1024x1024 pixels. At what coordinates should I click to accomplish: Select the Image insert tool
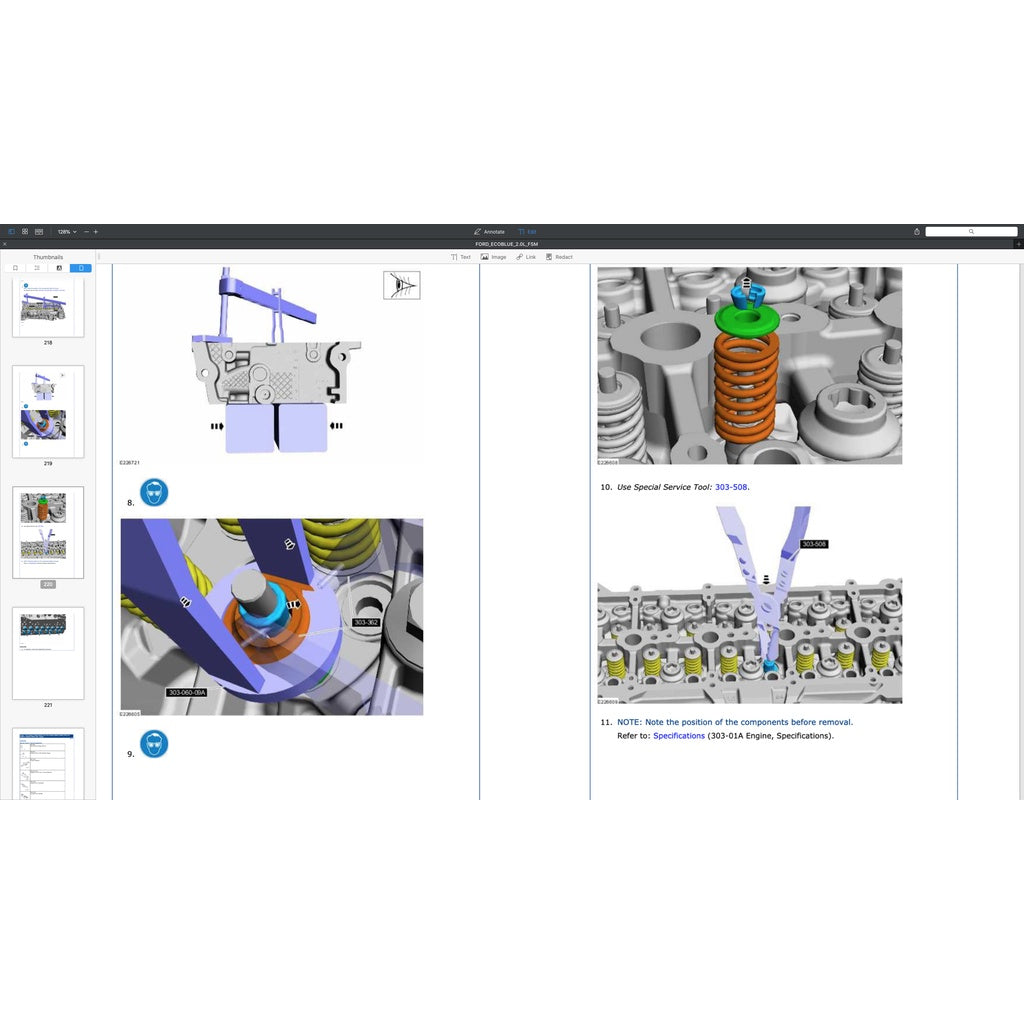click(x=494, y=257)
